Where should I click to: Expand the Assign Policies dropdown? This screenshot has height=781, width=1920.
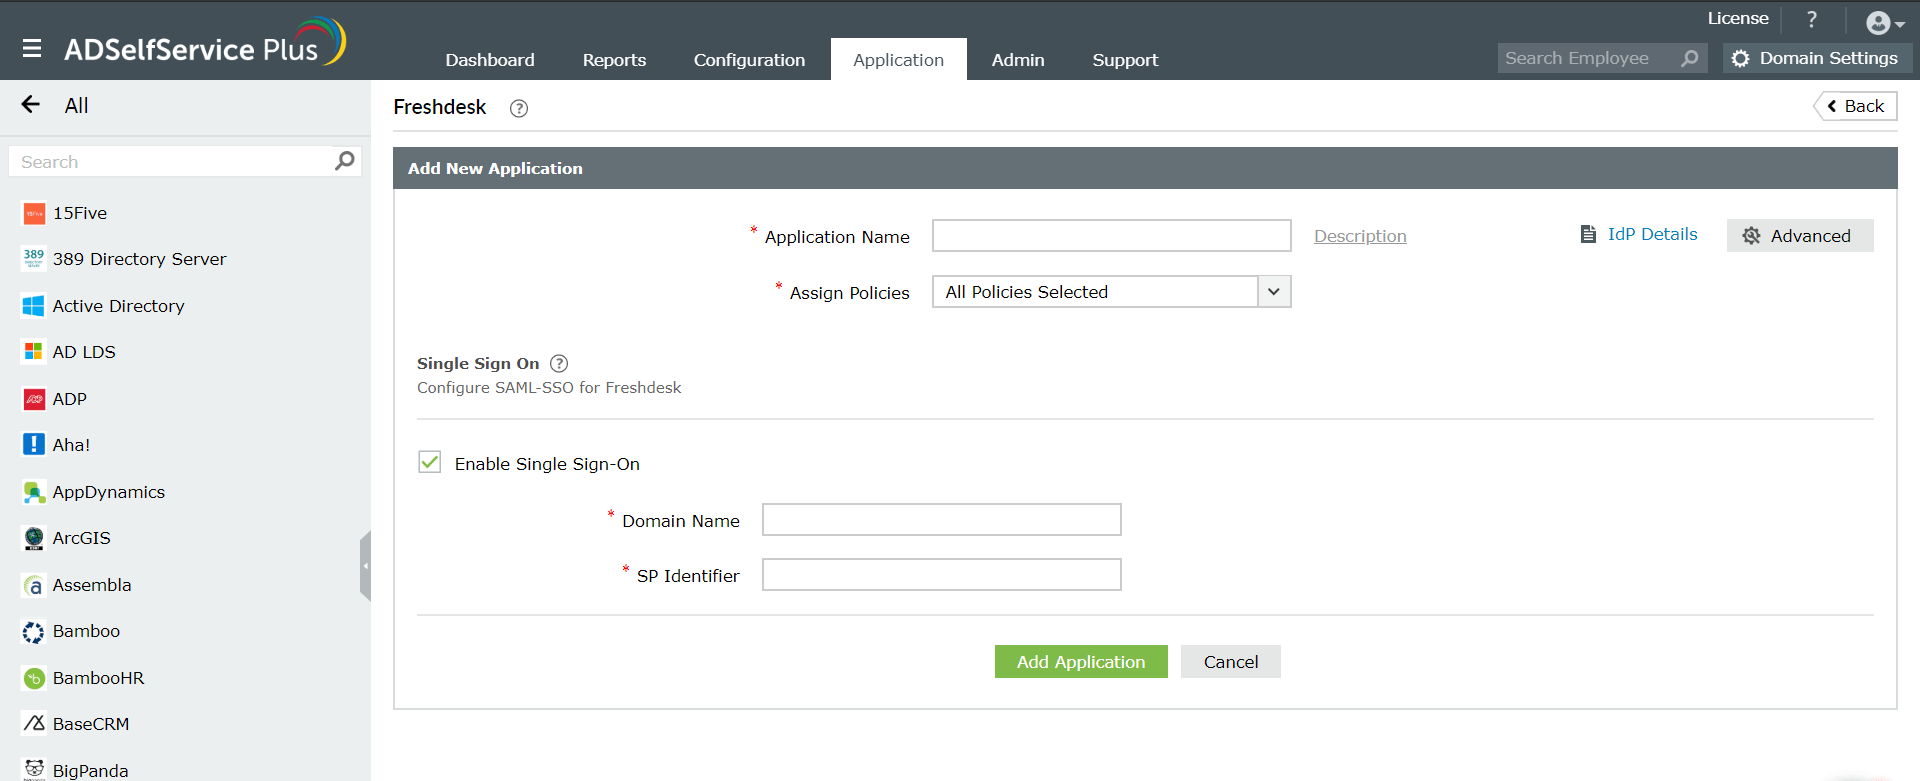(x=1273, y=292)
